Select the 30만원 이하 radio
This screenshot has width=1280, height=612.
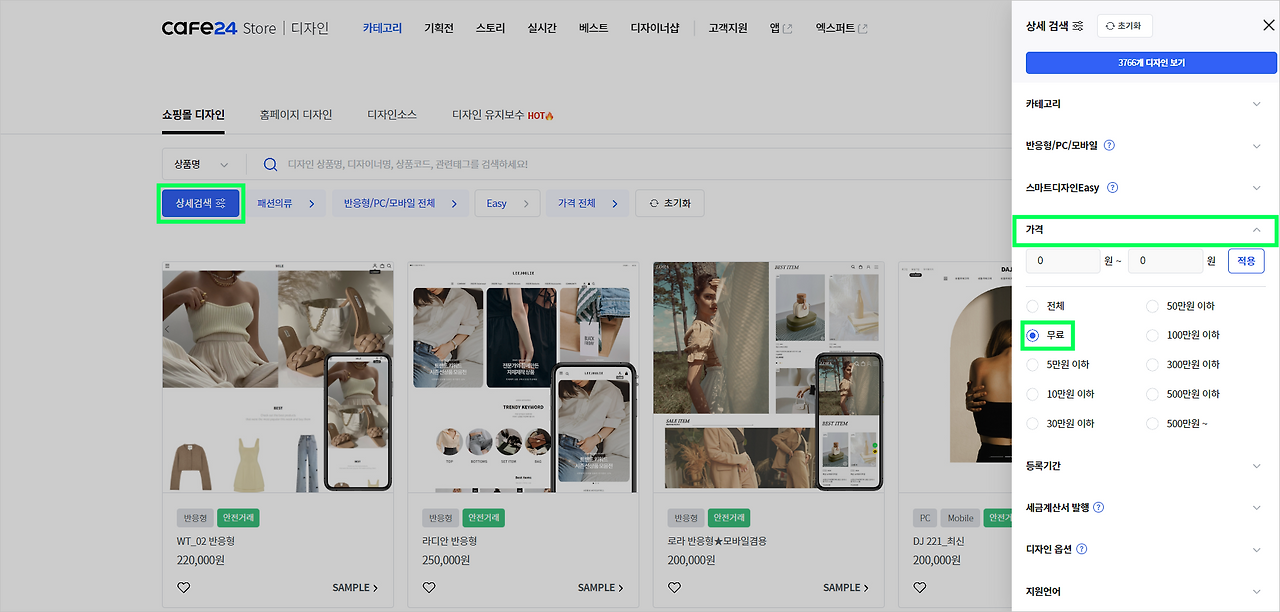1033,424
